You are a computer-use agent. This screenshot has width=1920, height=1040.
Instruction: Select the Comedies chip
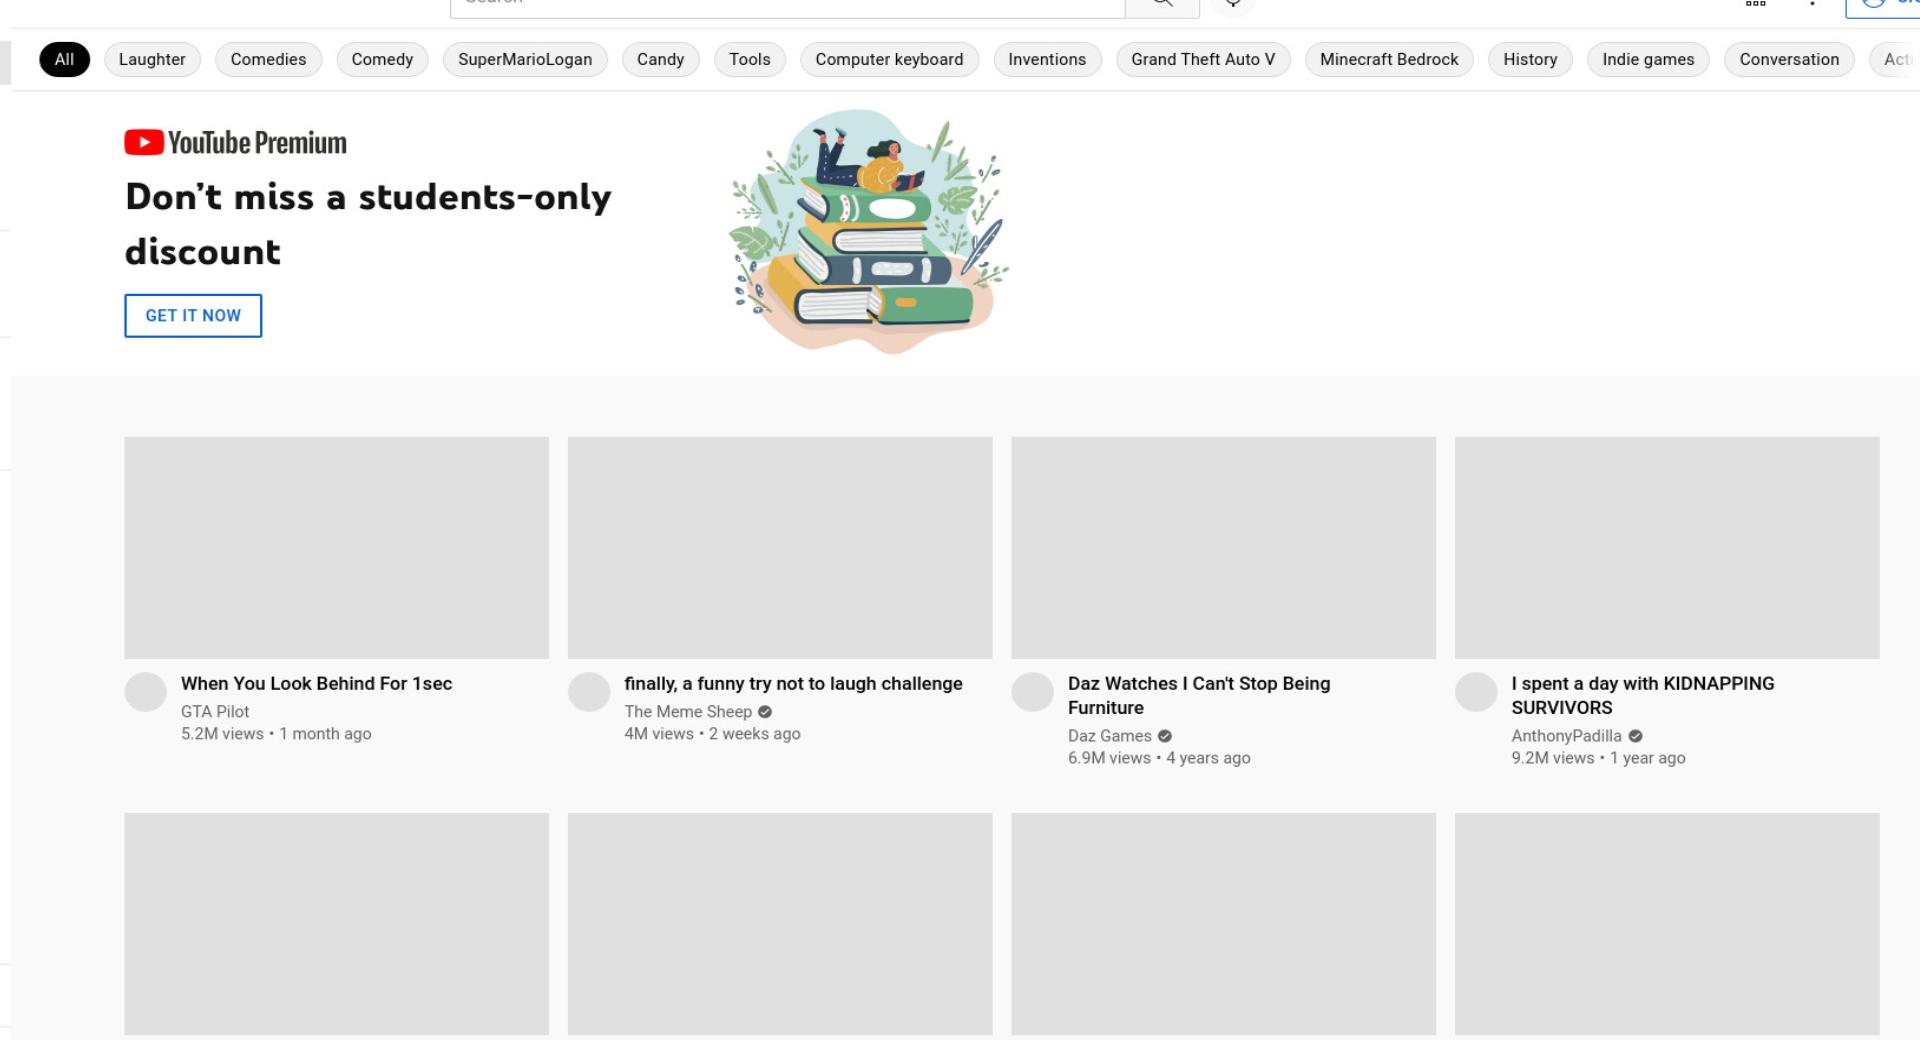(268, 59)
